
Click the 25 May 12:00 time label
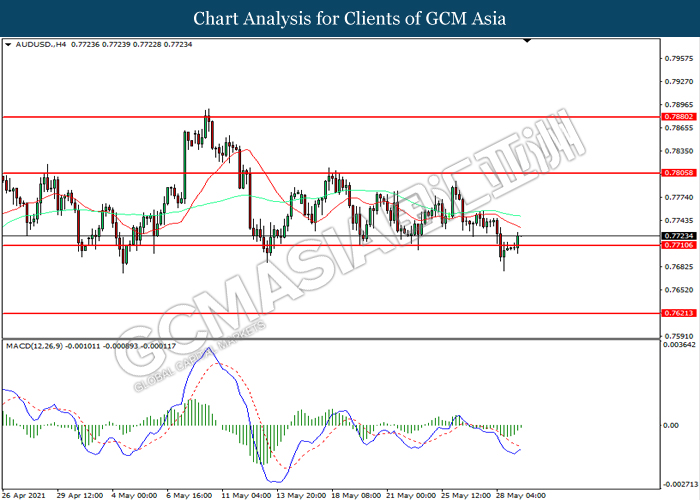click(x=466, y=496)
